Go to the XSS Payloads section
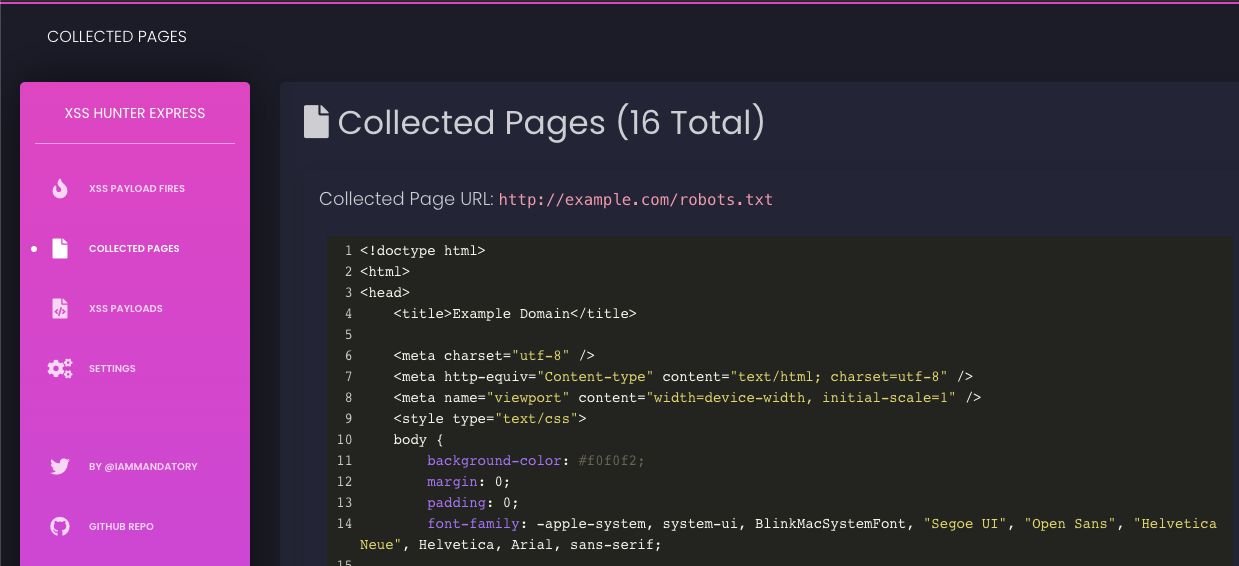The width and height of the screenshot is (1239, 566). pyautogui.click(x=126, y=308)
